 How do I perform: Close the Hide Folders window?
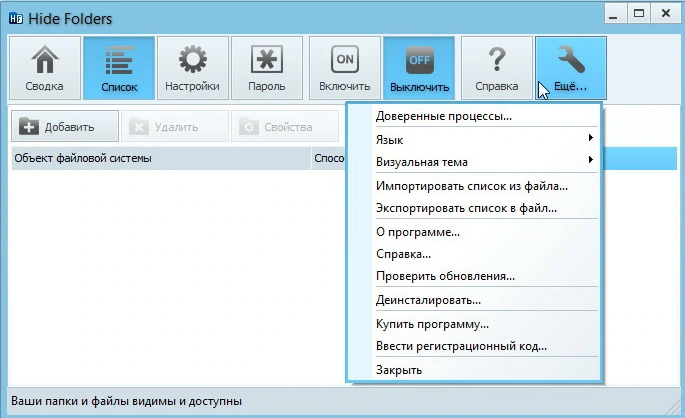[x=666, y=14]
